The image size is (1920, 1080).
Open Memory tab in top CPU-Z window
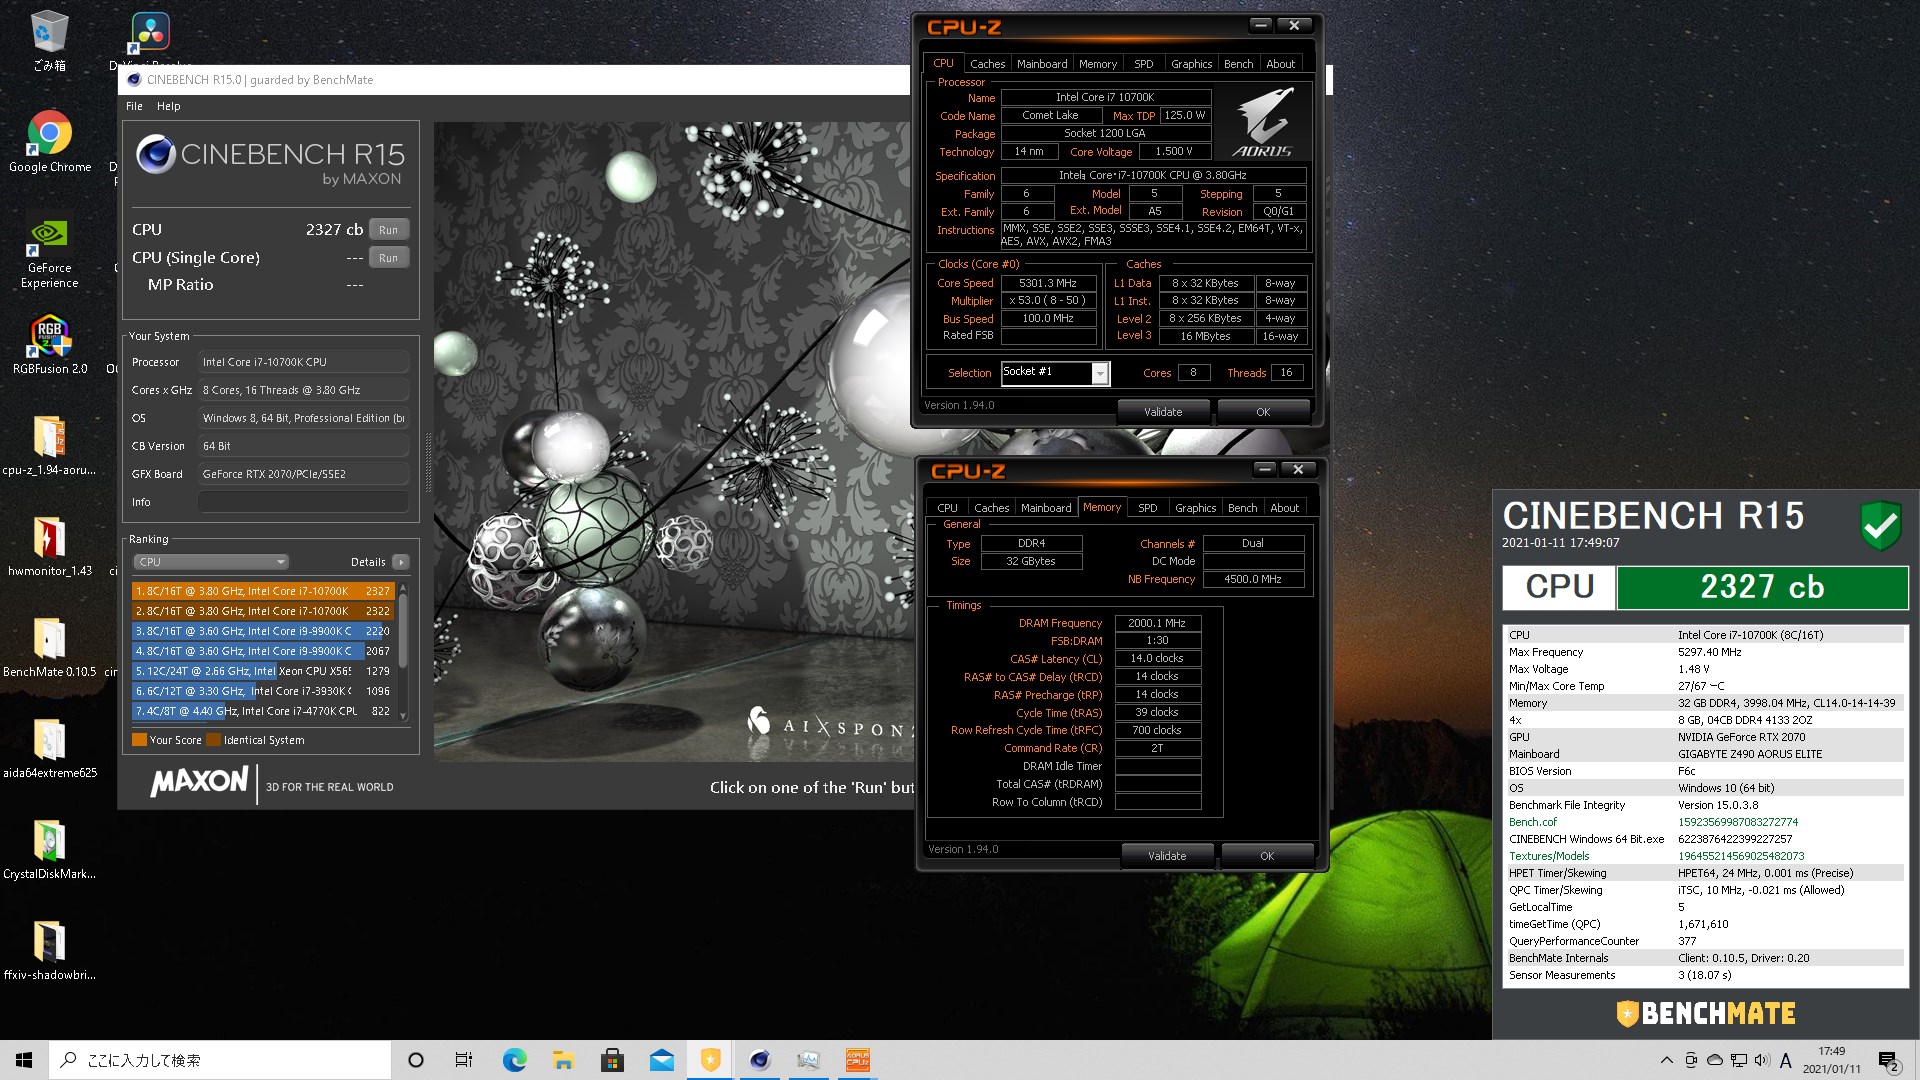click(x=1098, y=64)
